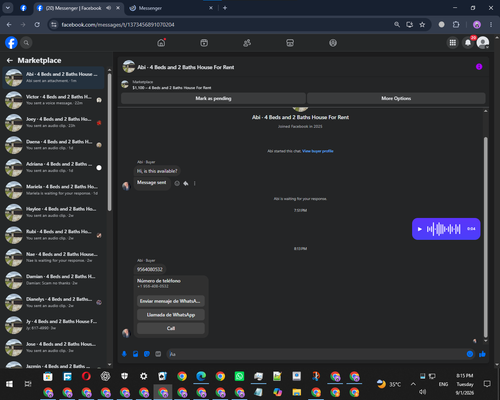This screenshot has height=400, width=500.
Task: Attach a photo file icon
Action: pos(136,354)
